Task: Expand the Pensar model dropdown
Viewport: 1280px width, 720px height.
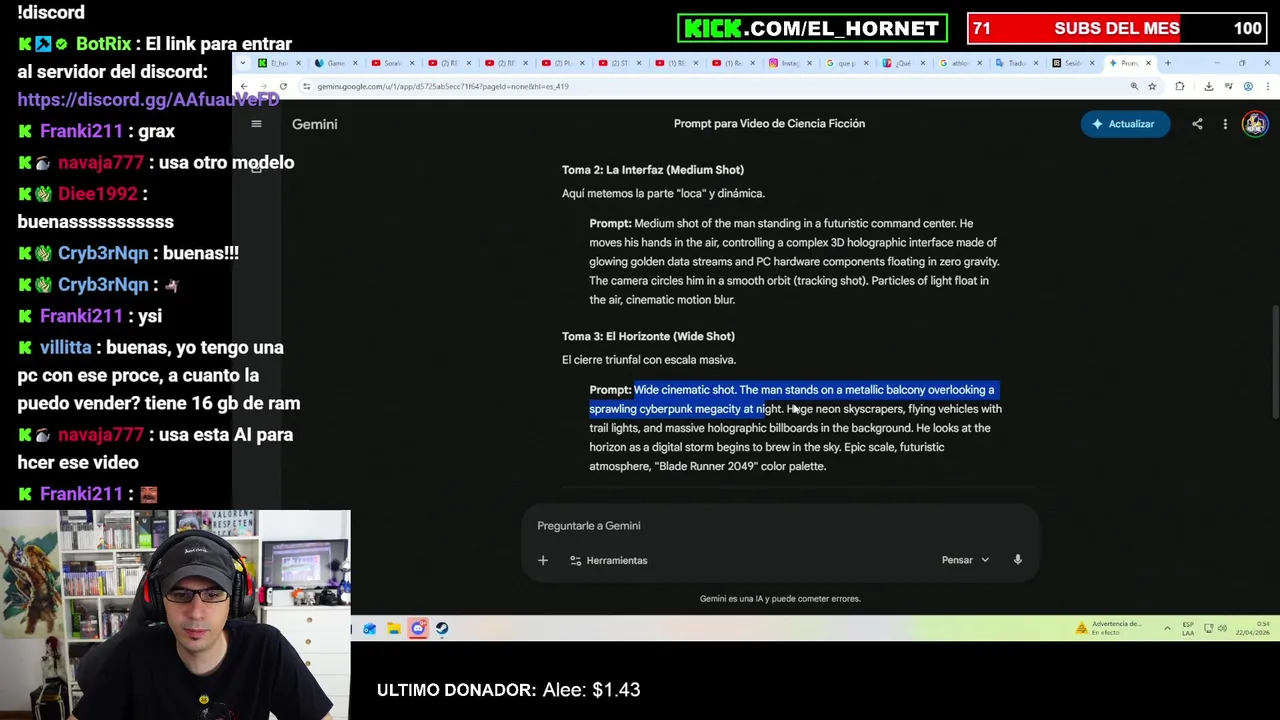Action: pos(965,560)
